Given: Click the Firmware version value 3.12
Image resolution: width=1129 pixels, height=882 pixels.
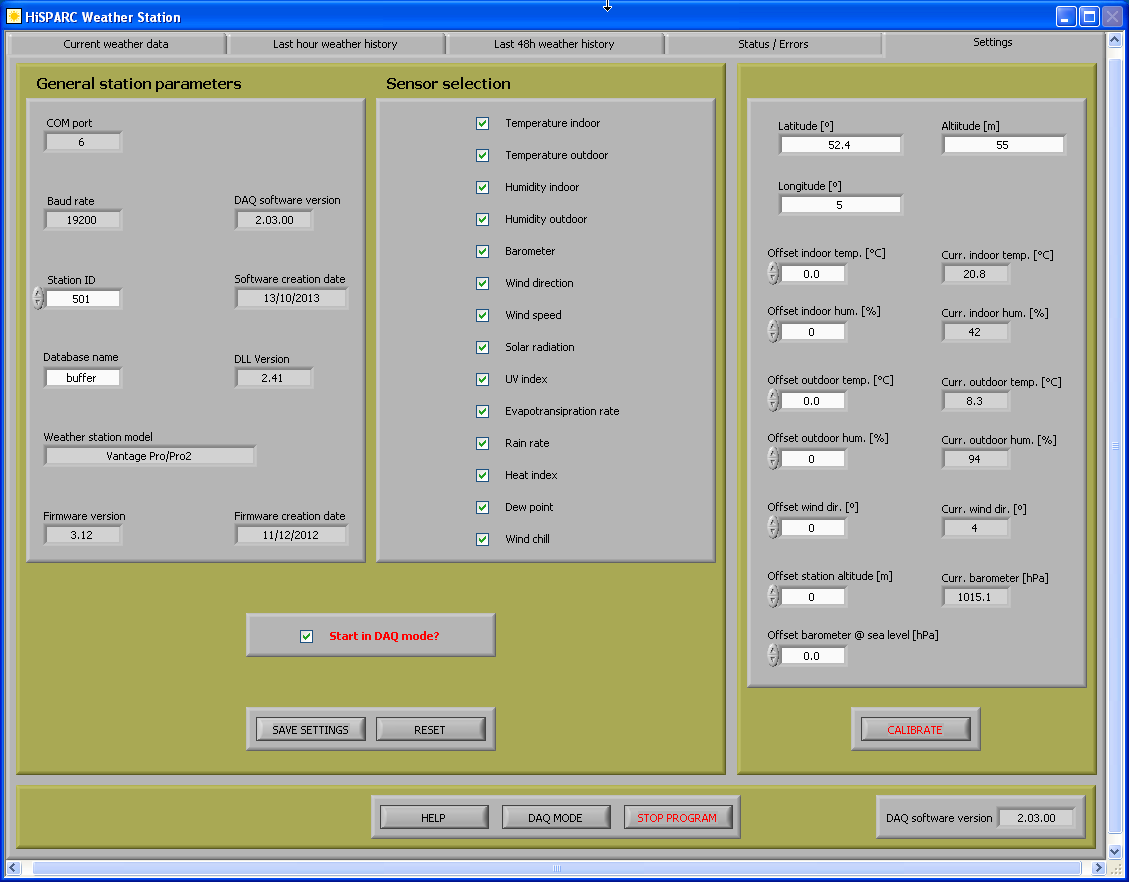Looking at the screenshot, I should pyautogui.click(x=82, y=535).
